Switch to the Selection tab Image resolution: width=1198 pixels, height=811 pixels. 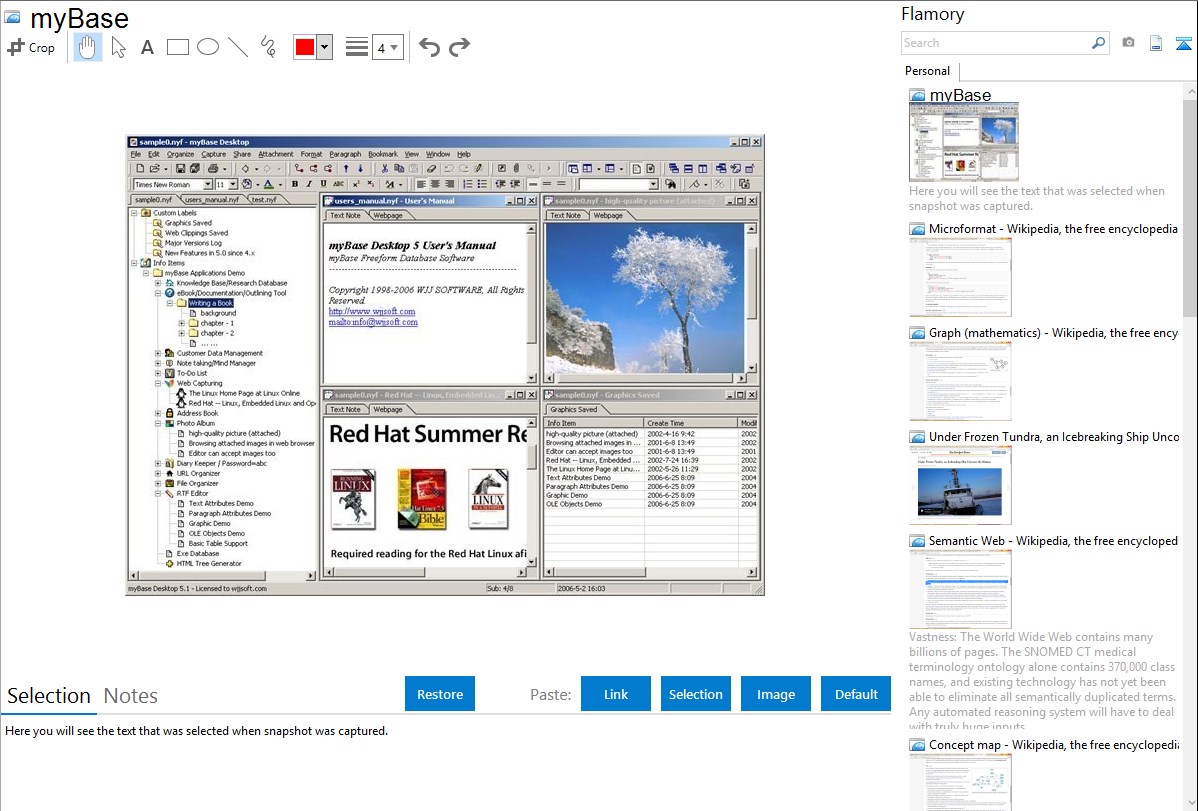pyautogui.click(x=49, y=696)
